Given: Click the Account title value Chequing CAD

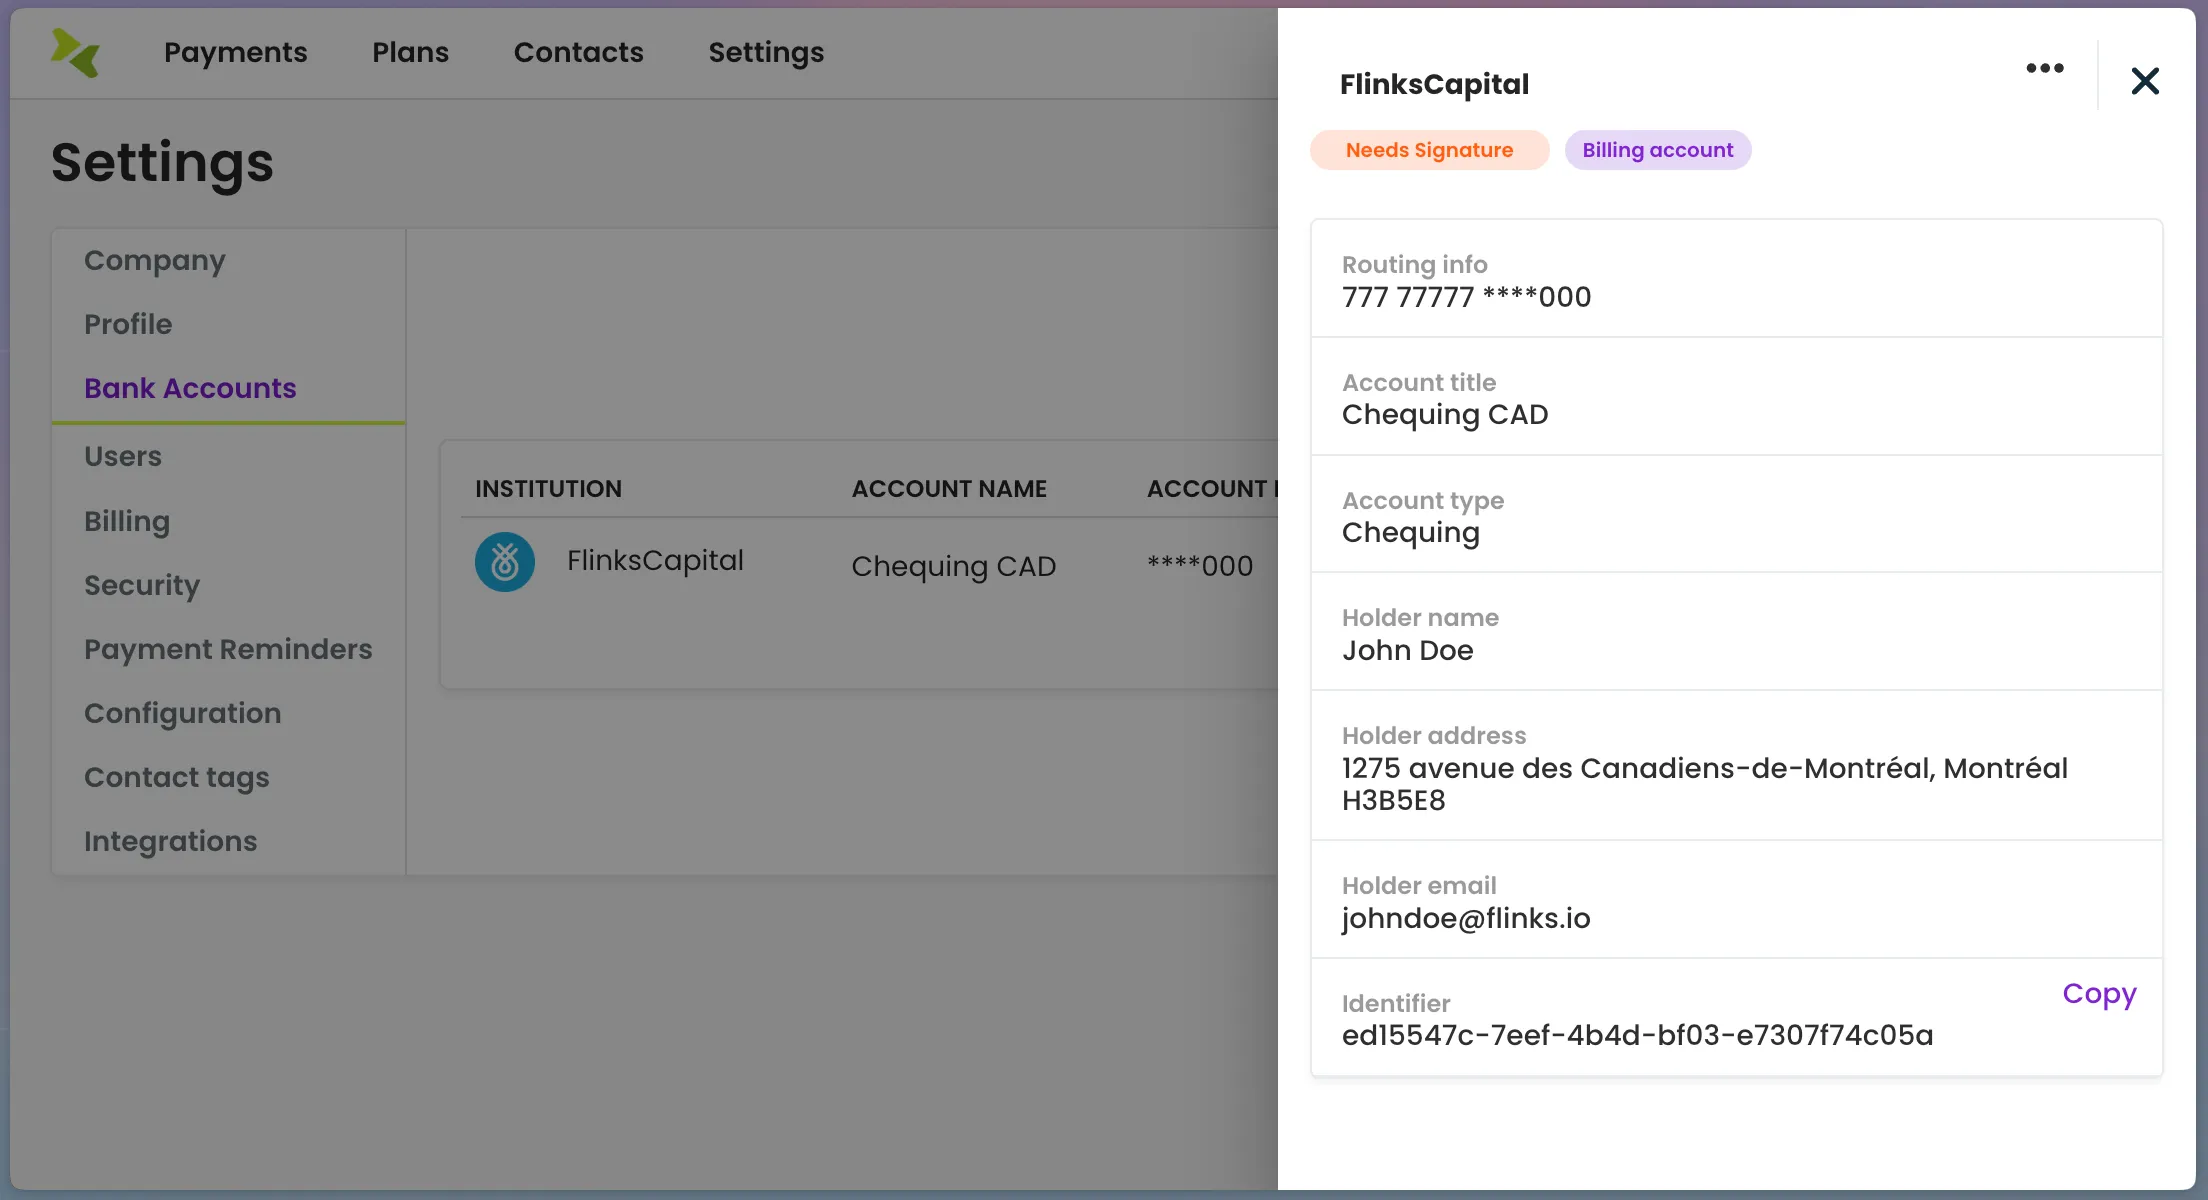Looking at the screenshot, I should tap(1445, 415).
